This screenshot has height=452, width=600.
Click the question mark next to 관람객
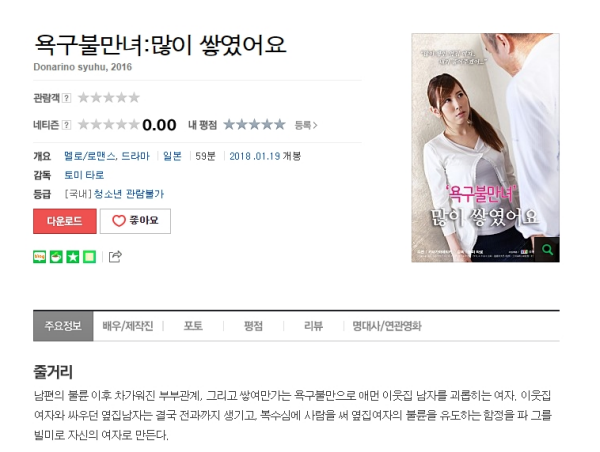(66, 98)
